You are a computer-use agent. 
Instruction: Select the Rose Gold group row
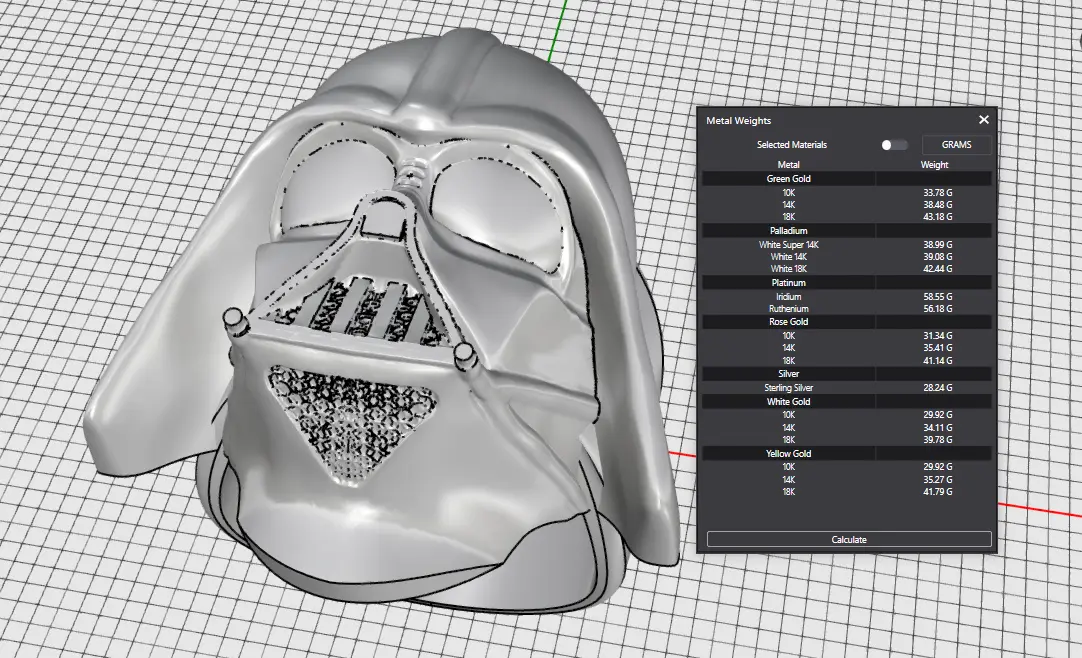847,321
